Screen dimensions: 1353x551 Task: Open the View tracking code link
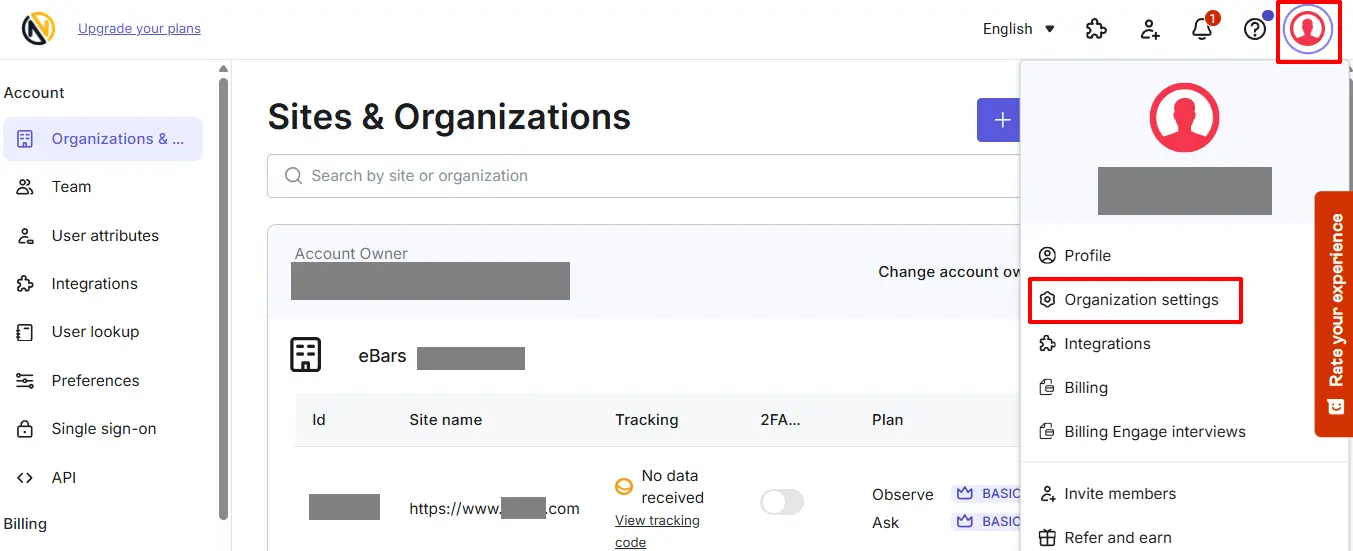(x=658, y=531)
